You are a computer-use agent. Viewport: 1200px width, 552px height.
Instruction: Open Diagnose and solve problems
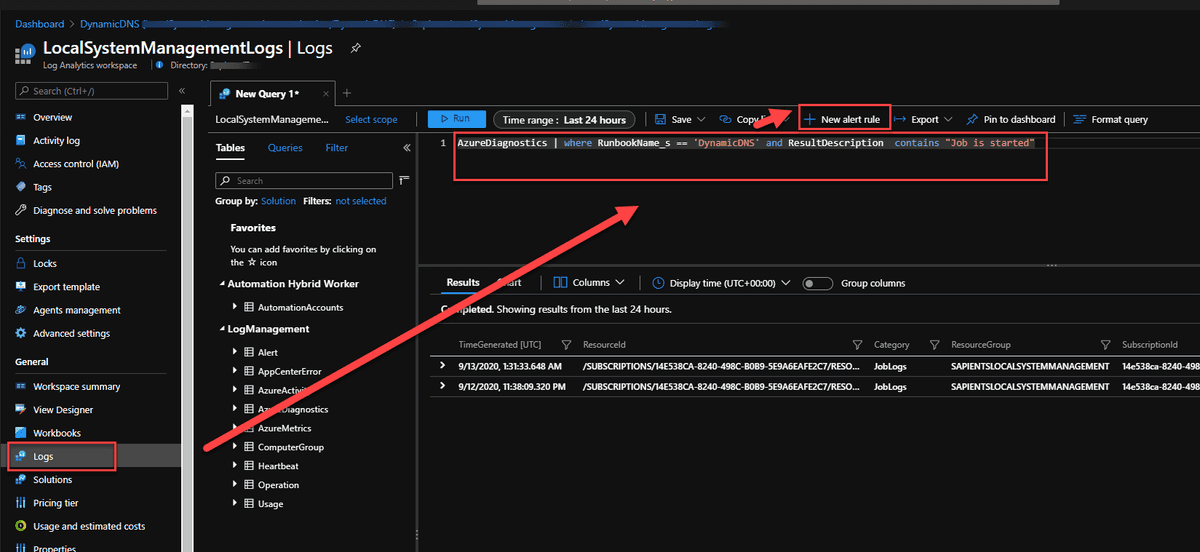click(x=94, y=210)
